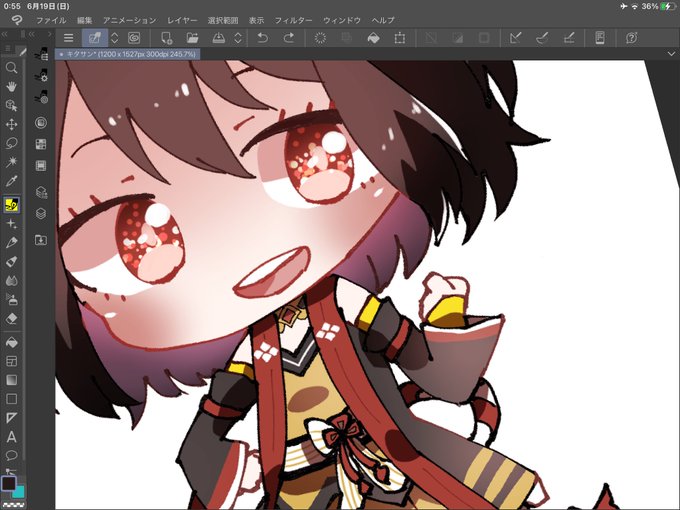Viewport: 680px width, 510px height.
Task: Open the film strip palette icon
Action: point(41,165)
